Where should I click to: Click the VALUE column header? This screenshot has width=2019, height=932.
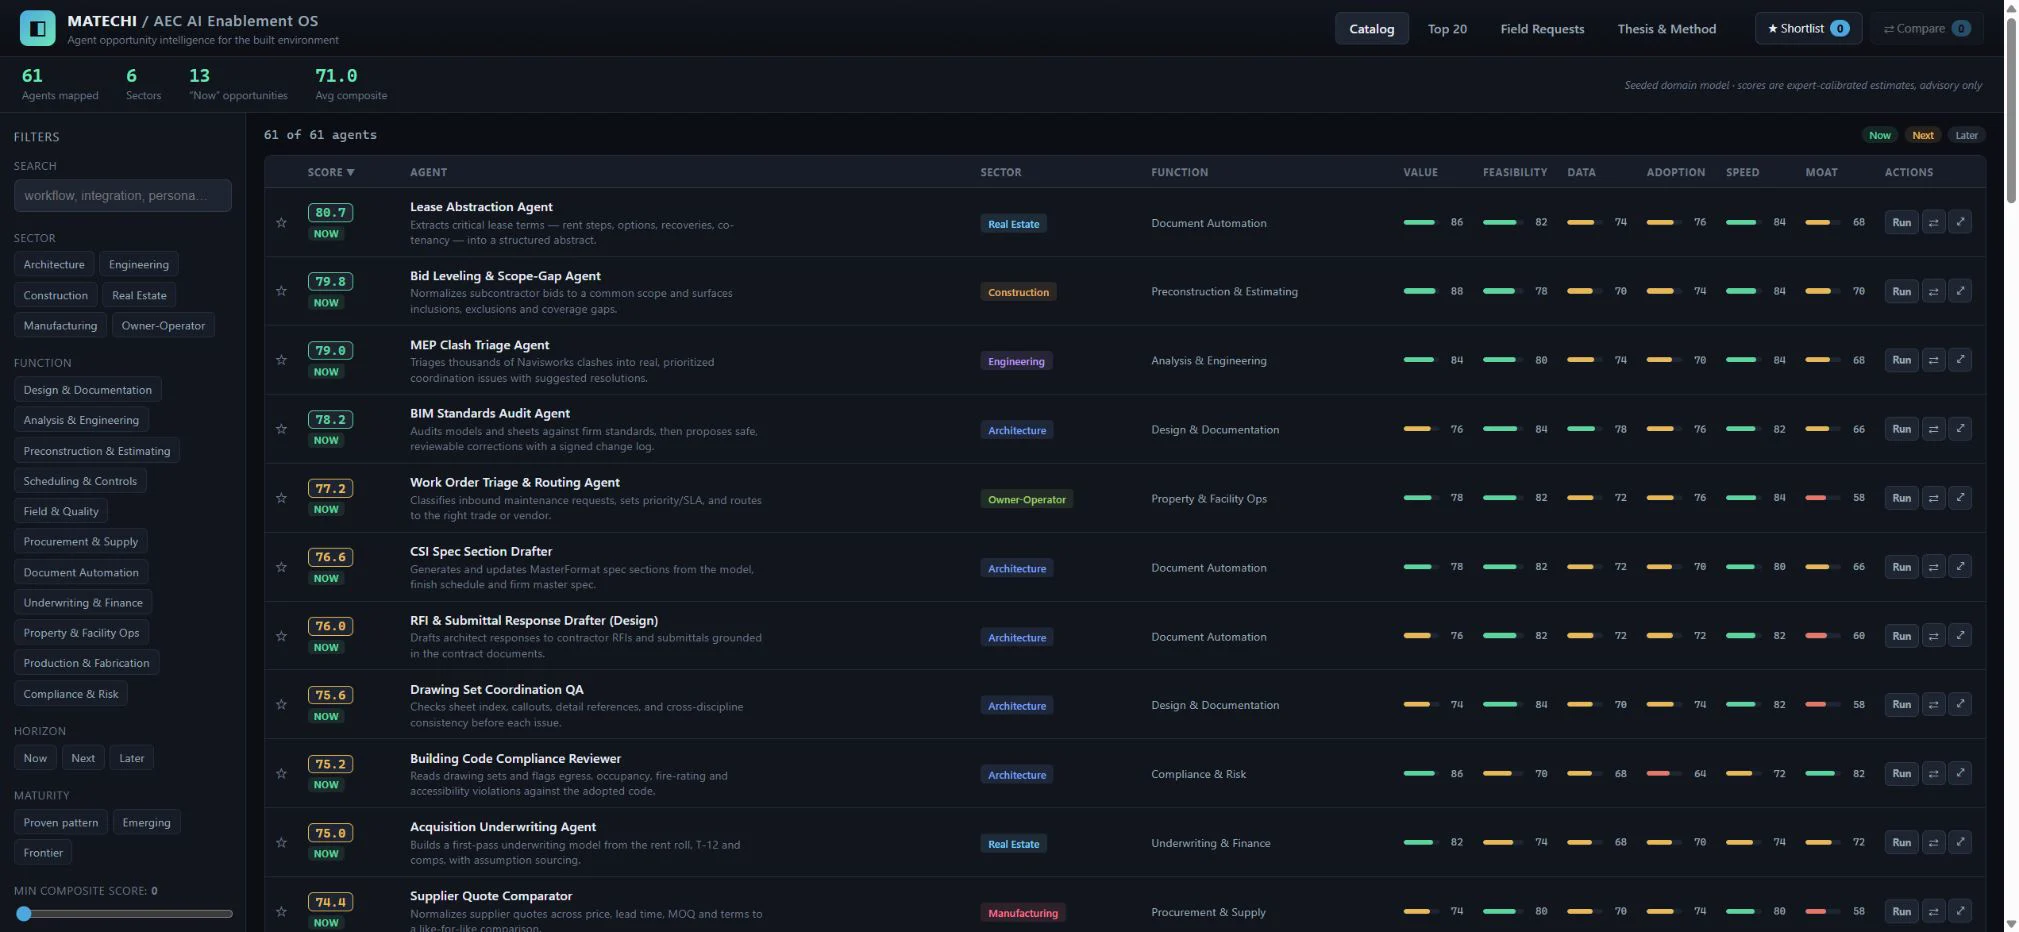click(1420, 172)
